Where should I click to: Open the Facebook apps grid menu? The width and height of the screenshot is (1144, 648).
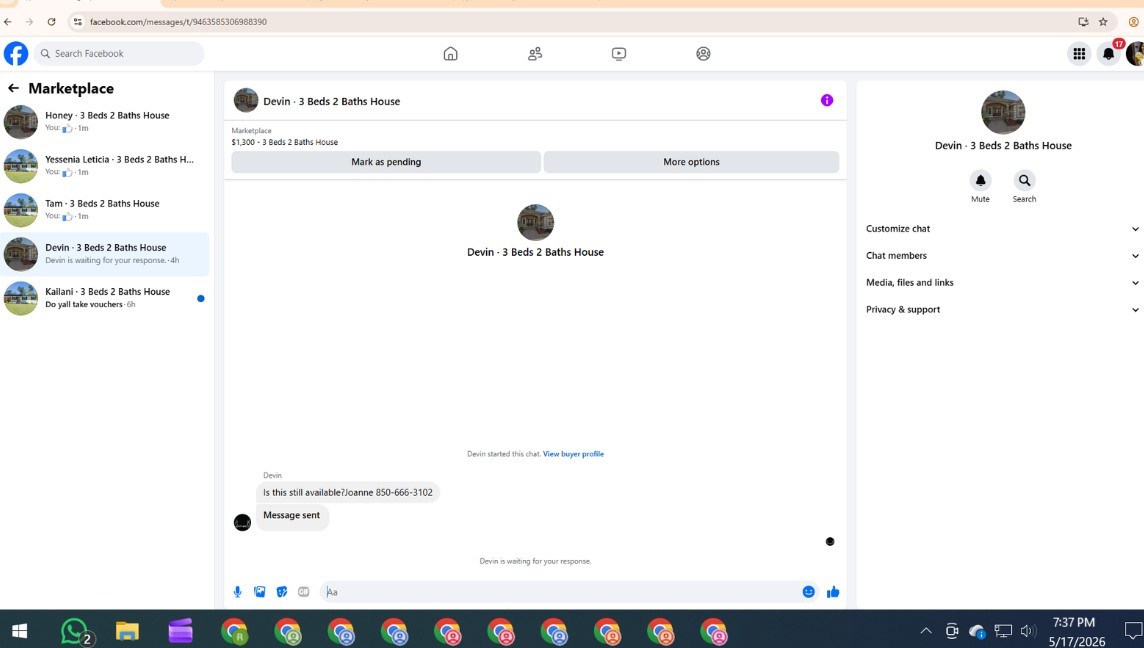(x=1079, y=53)
